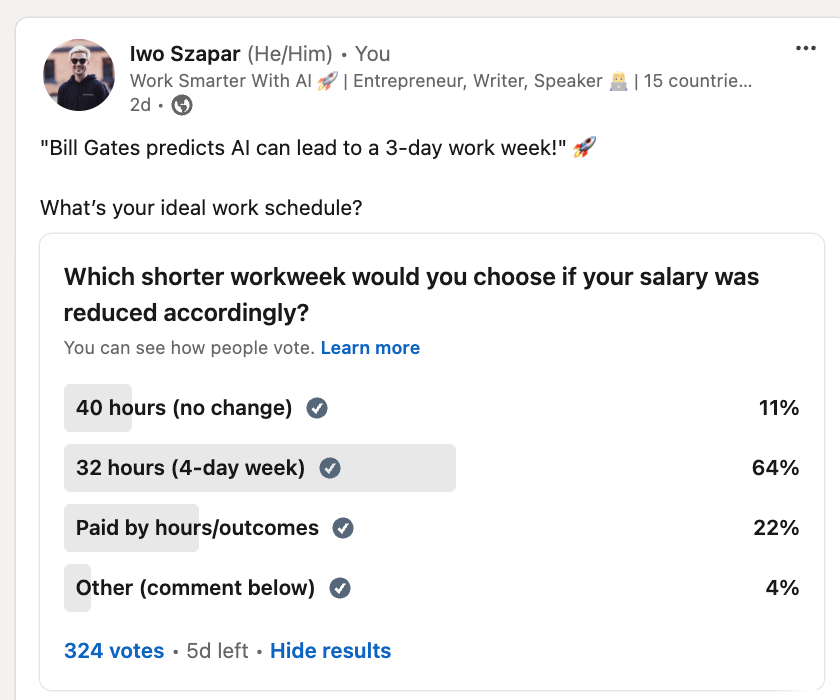The width and height of the screenshot is (840, 700).
Task: Select the Other (comment below) poll option
Action: [x=431, y=588]
